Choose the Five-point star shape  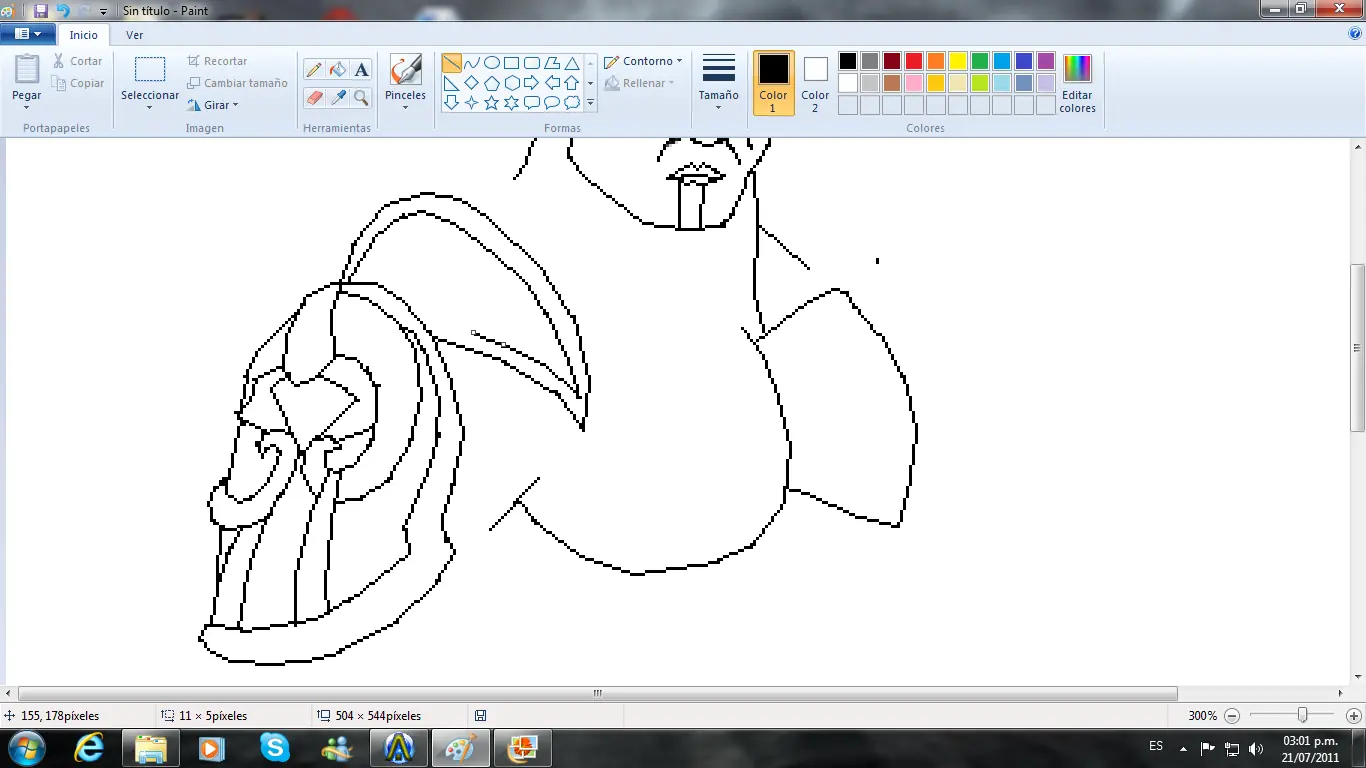(x=492, y=102)
